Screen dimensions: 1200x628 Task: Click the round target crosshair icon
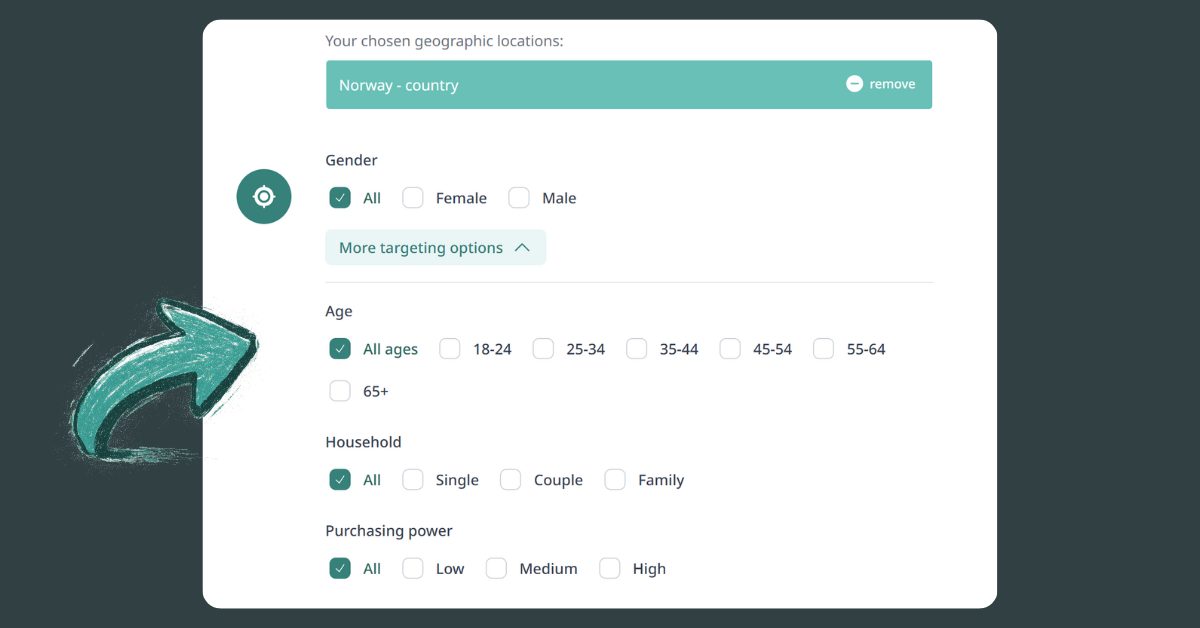(264, 196)
